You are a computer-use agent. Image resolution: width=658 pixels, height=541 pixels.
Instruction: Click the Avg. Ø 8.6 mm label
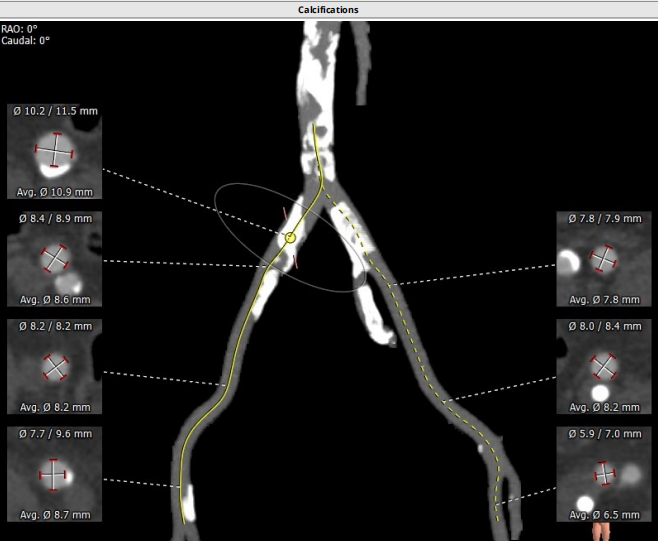coord(55,299)
